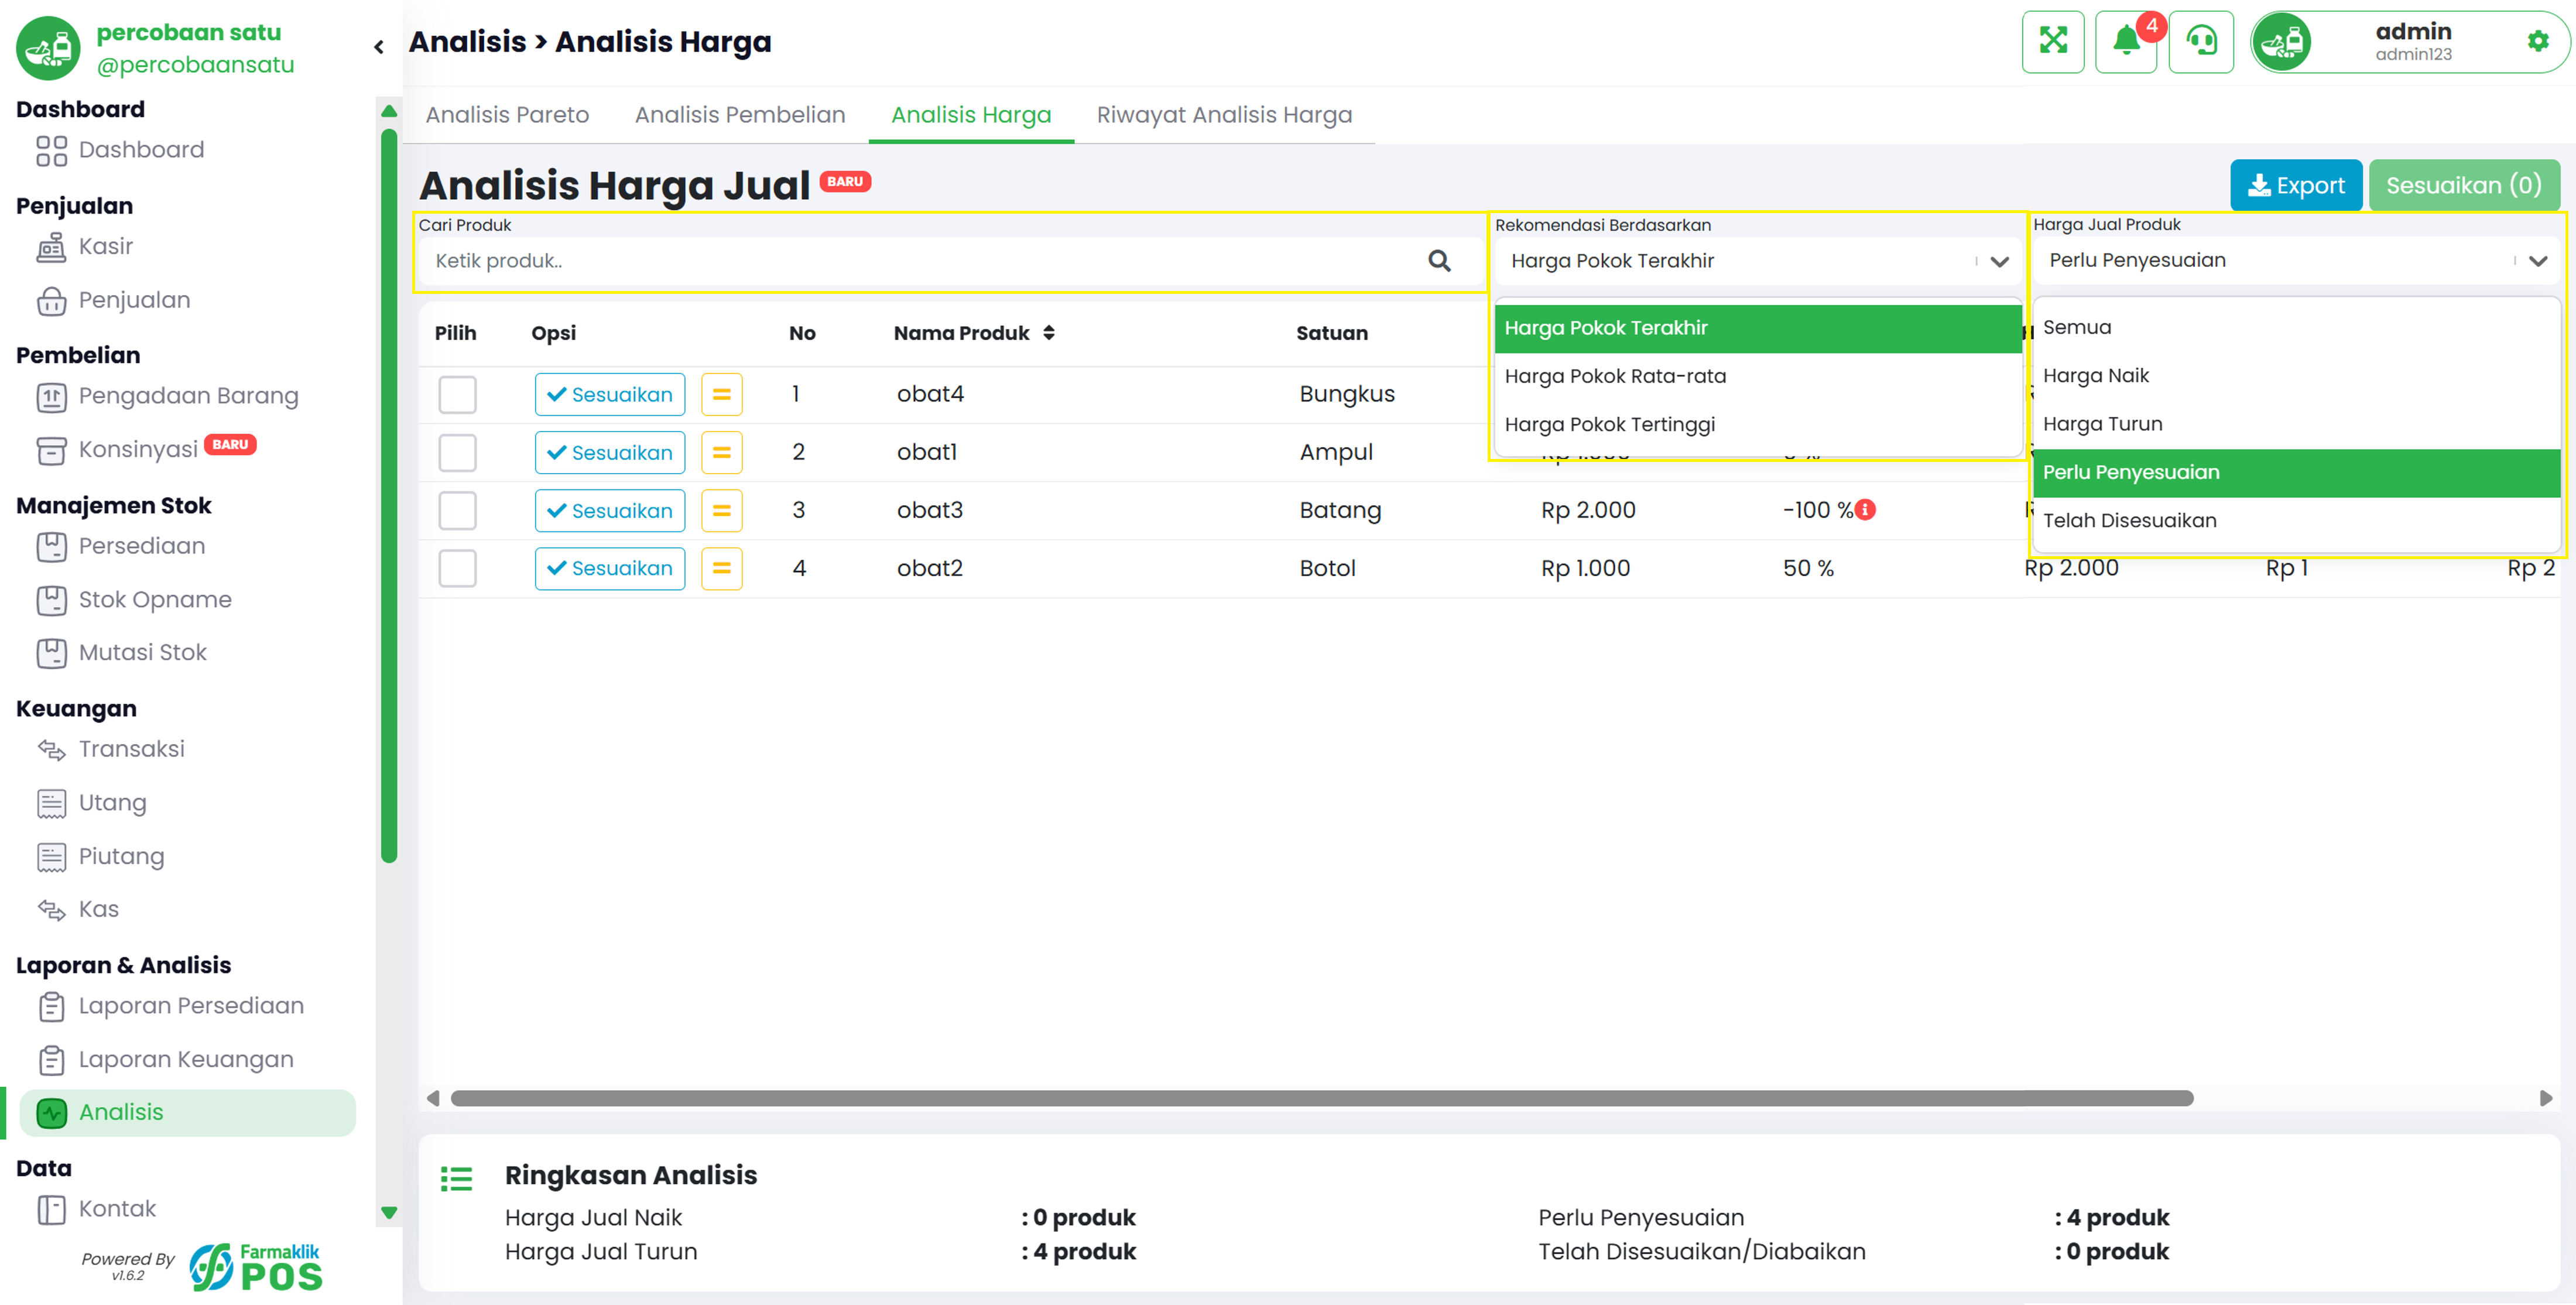Open the notifications bell
The width and height of the screenshot is (2576, 1305).
click(x=2127, y=41)
